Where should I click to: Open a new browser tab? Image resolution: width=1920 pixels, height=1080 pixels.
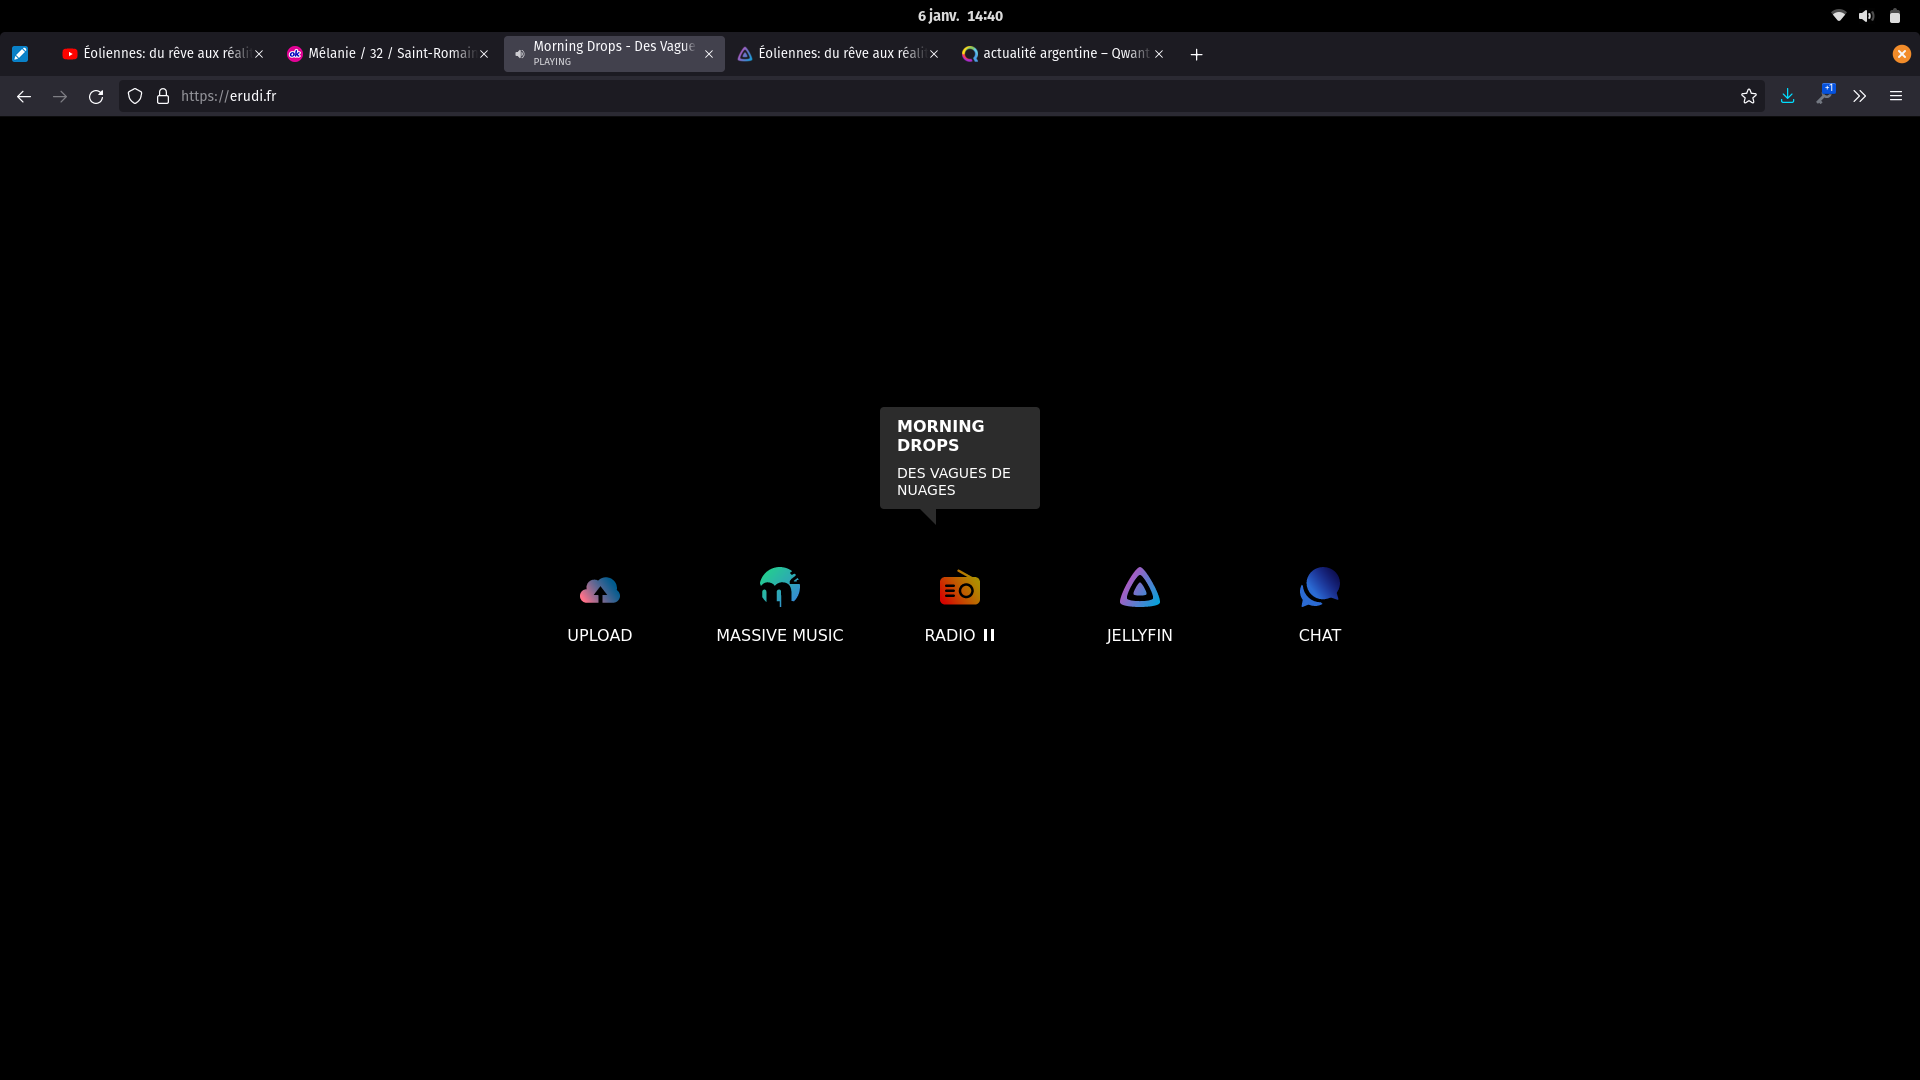pos(1196,54)
